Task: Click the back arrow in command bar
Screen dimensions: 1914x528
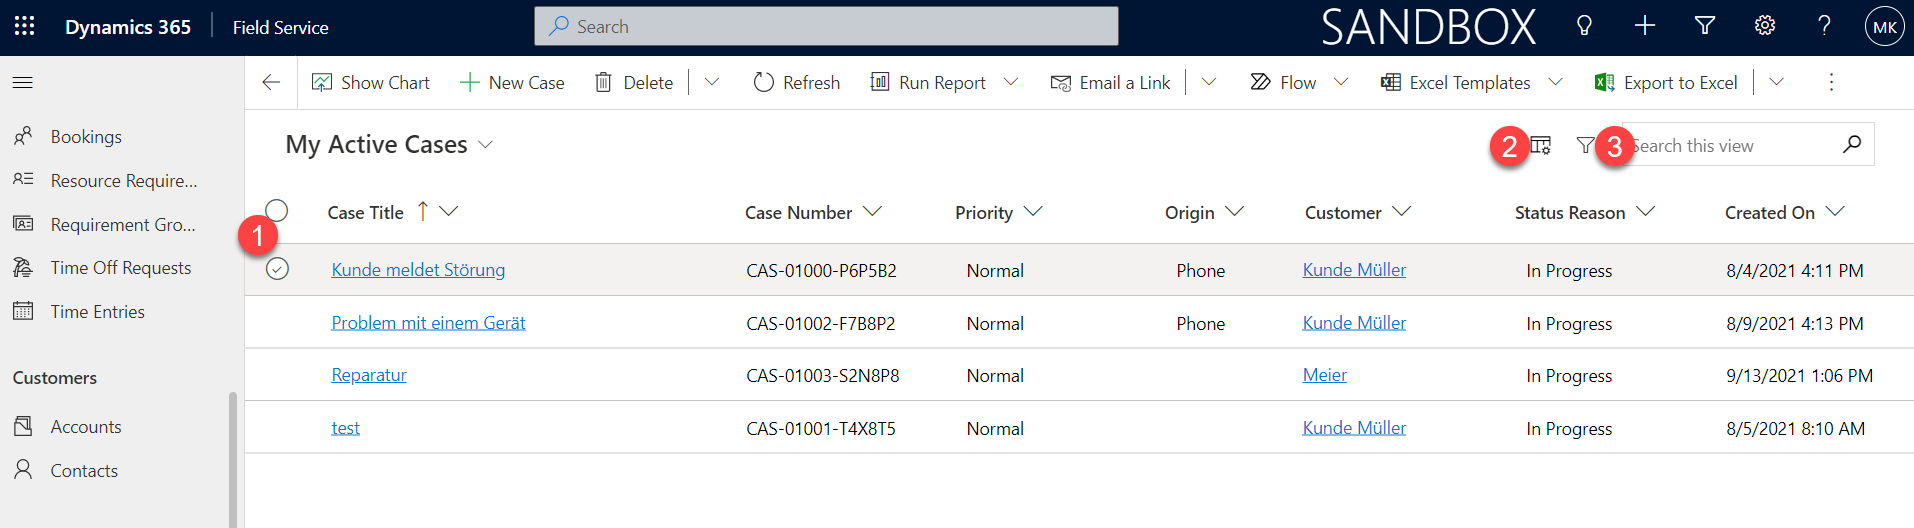Action: click(x=271, y=83)
